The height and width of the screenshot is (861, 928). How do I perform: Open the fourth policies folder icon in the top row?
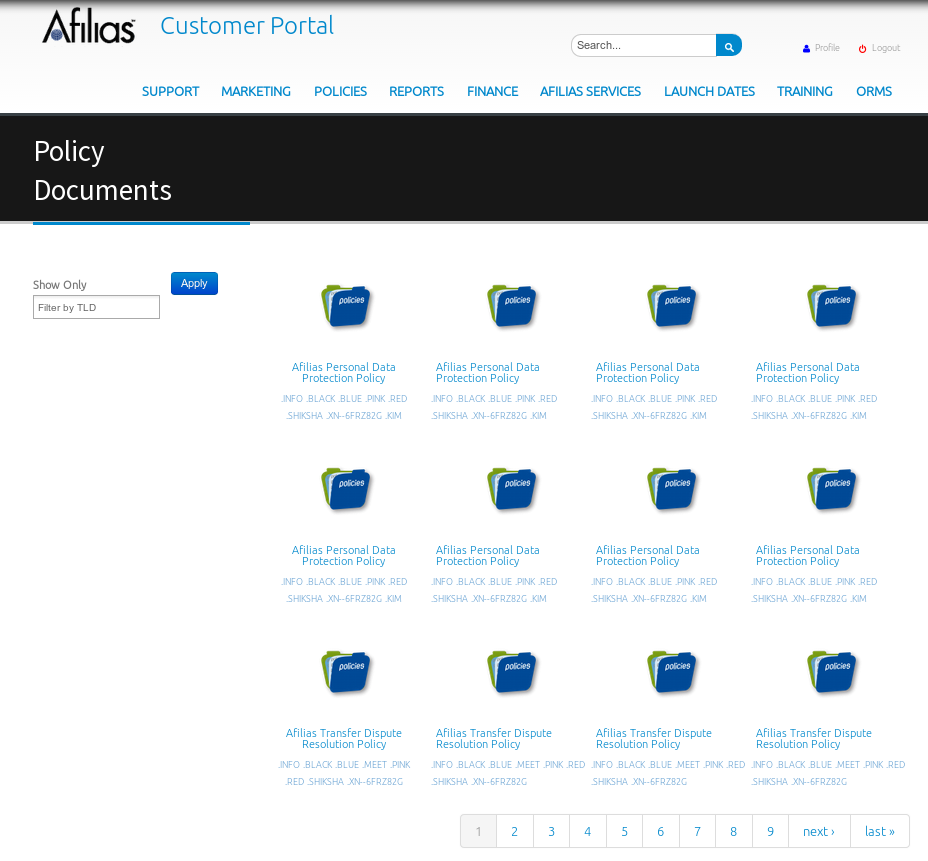832,306
